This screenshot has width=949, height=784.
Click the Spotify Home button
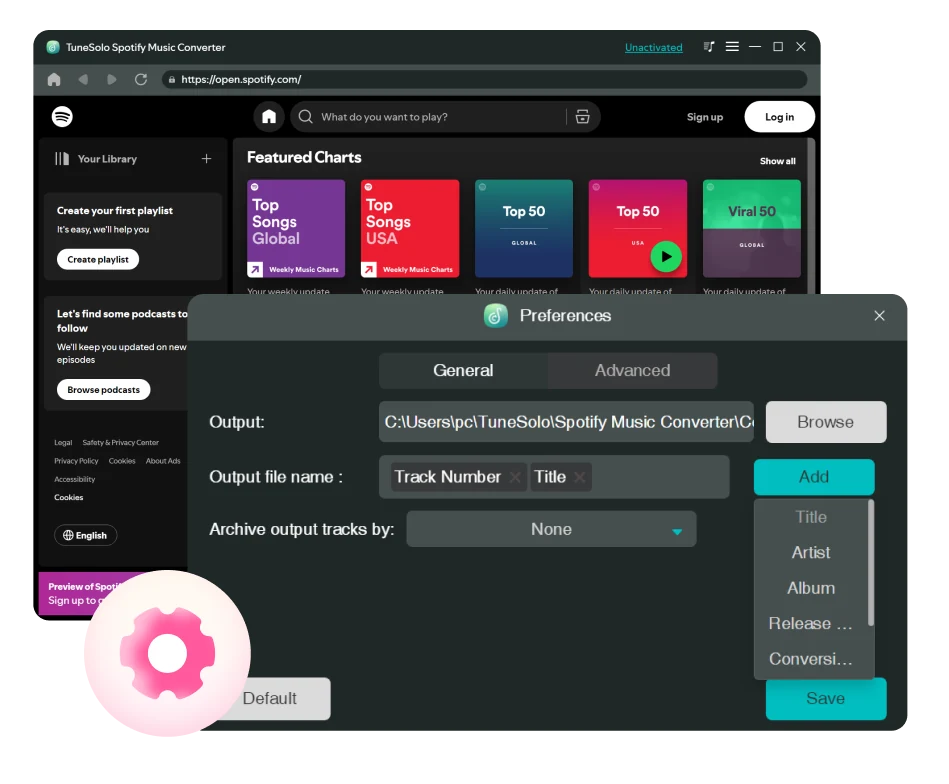[x=269, y=117]
